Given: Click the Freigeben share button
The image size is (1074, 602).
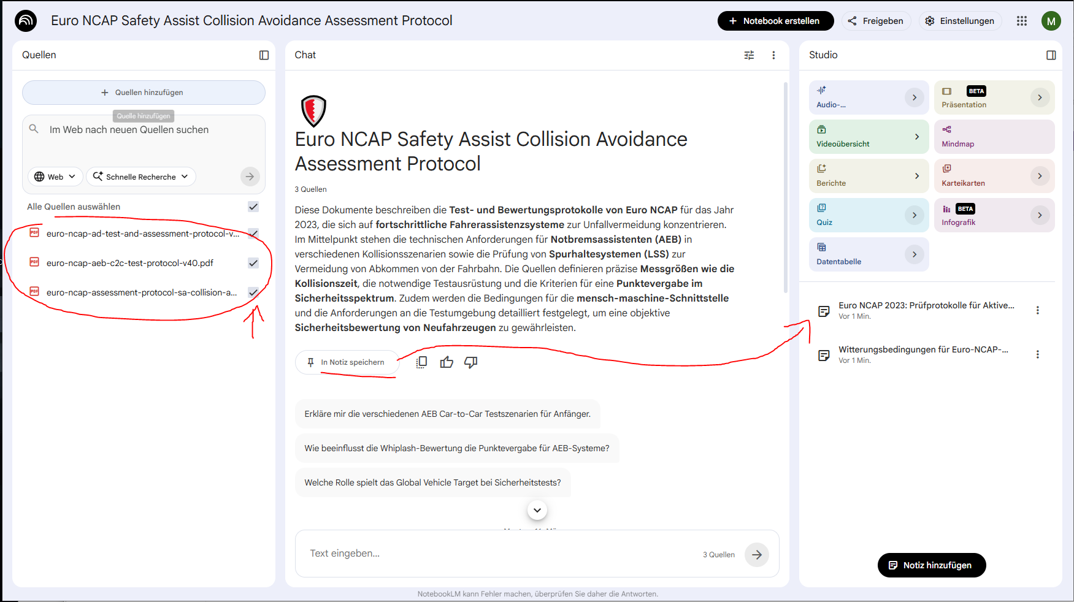Looking at the screenshot, I should (x=875, y=21).
